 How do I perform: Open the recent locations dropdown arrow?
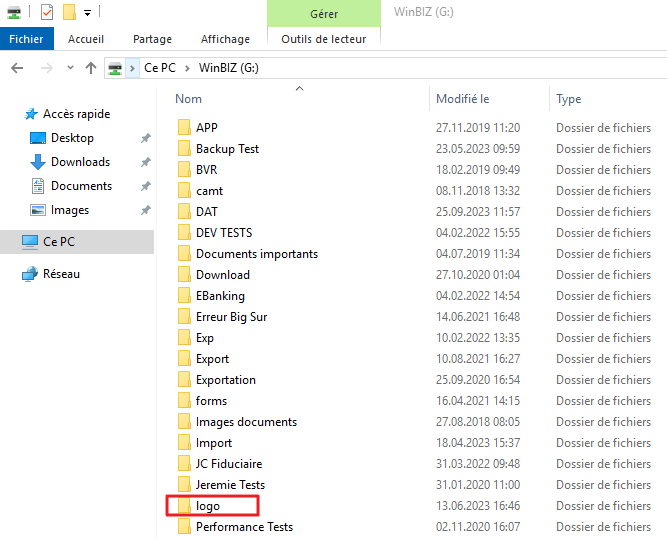(x=69, y=68)
